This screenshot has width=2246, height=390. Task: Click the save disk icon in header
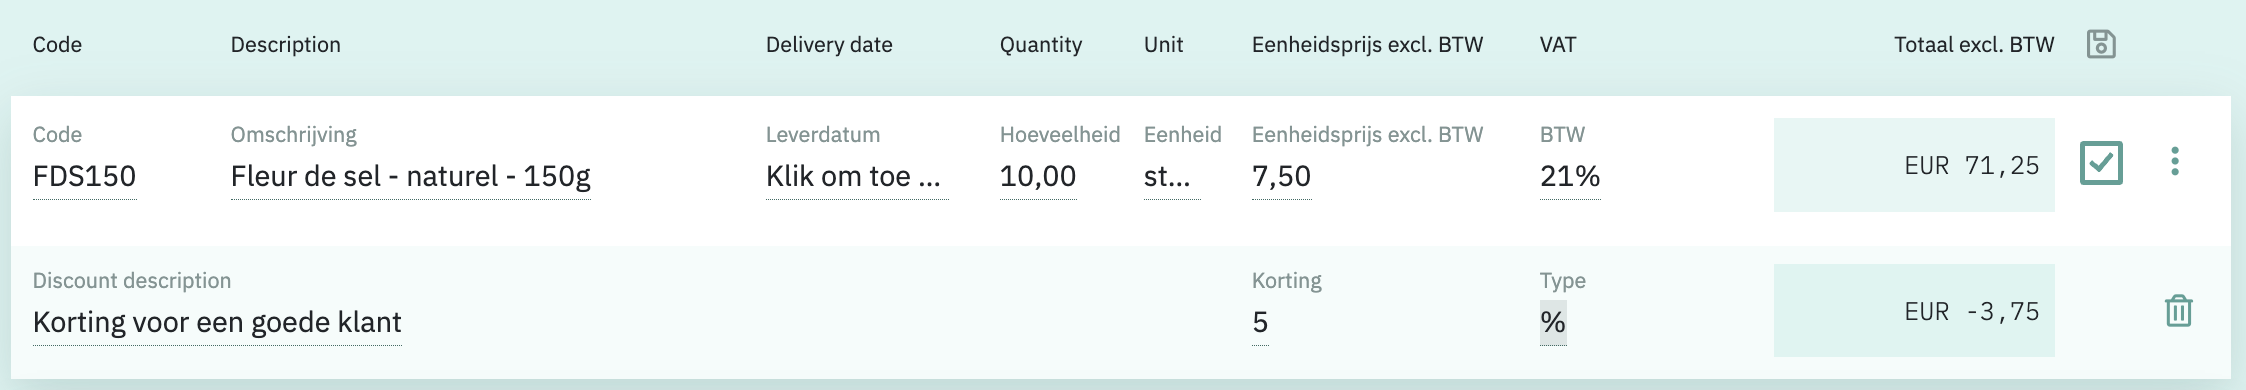pyautogui.click(x=2101, y=44)
